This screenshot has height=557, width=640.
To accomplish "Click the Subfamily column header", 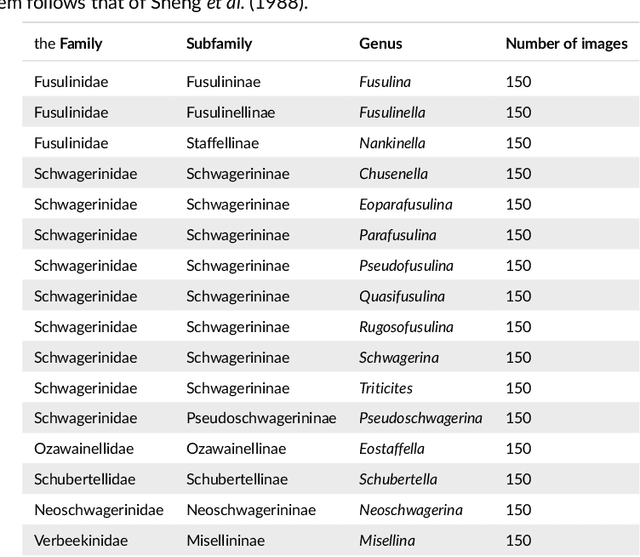I will pos(219,44).
